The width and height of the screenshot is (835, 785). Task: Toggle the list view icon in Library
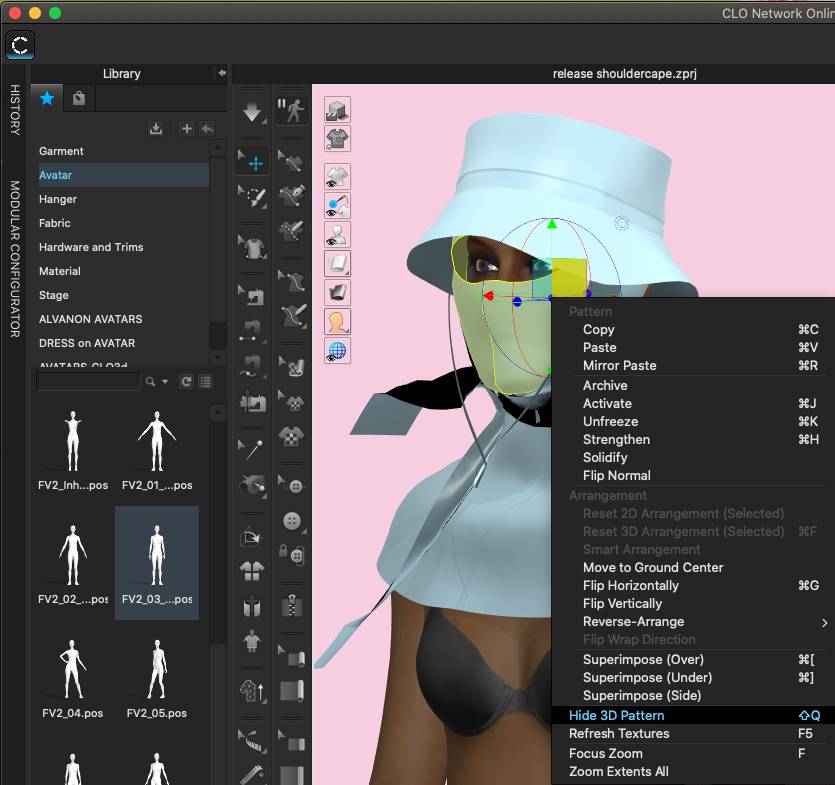click(x=205, y=381)
